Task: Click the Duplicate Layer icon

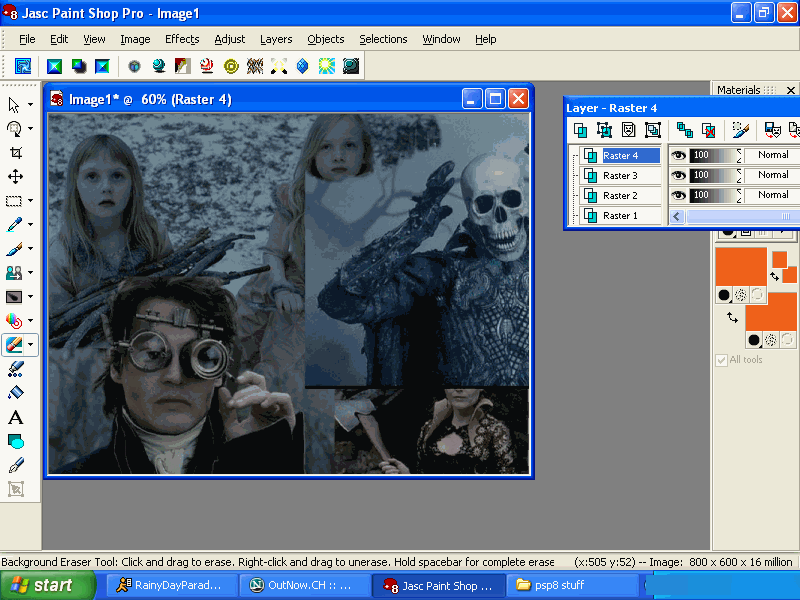Action: [x=685, y=130]
